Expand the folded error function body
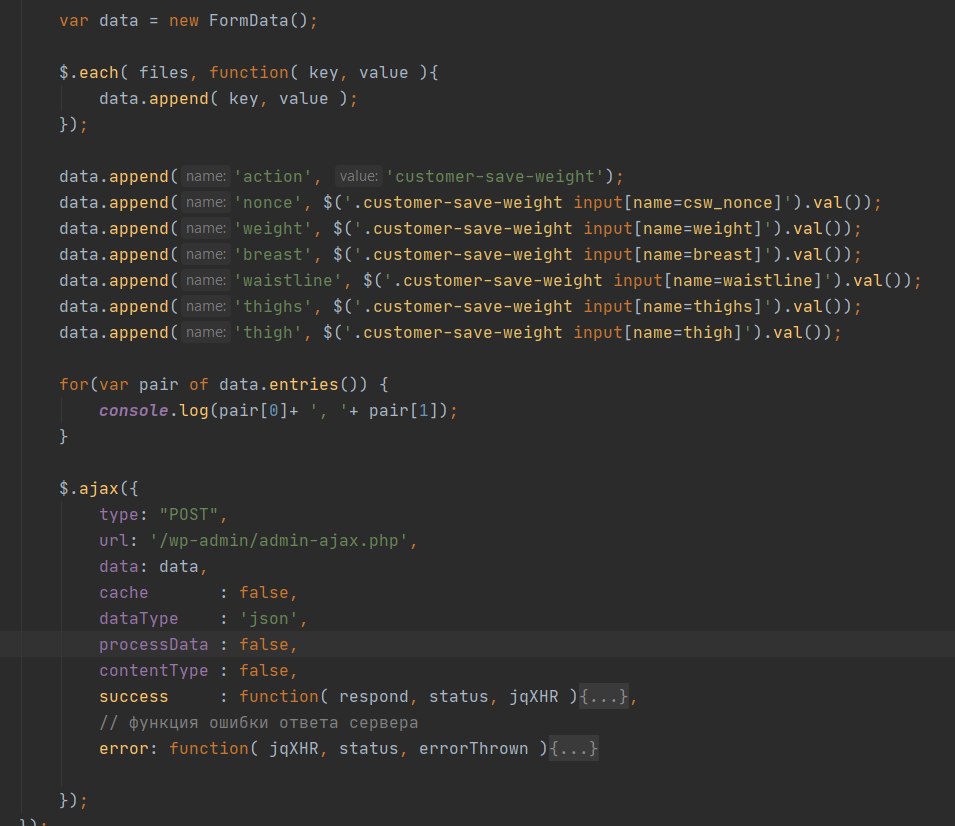Screen dimensions: 955x826 click(574, 748)
